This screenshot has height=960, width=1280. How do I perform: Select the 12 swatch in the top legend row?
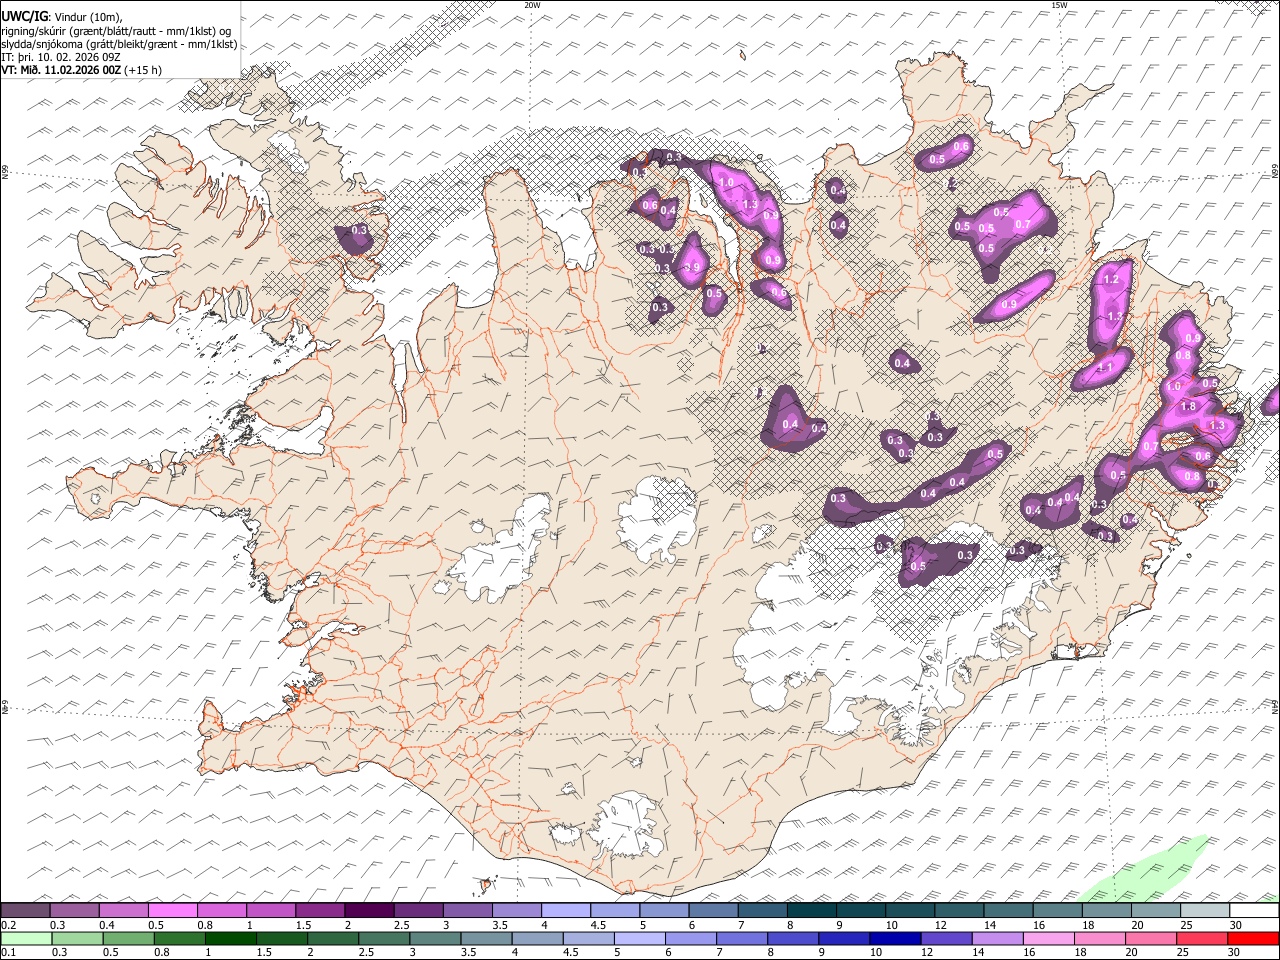tap(959, 910)
